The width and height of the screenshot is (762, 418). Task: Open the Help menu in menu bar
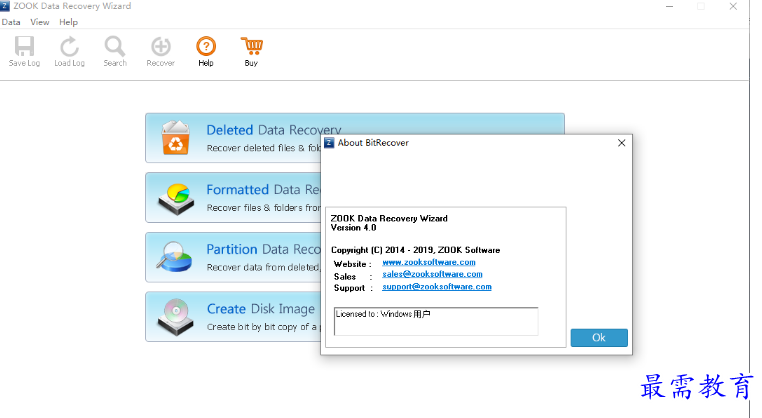69,22
